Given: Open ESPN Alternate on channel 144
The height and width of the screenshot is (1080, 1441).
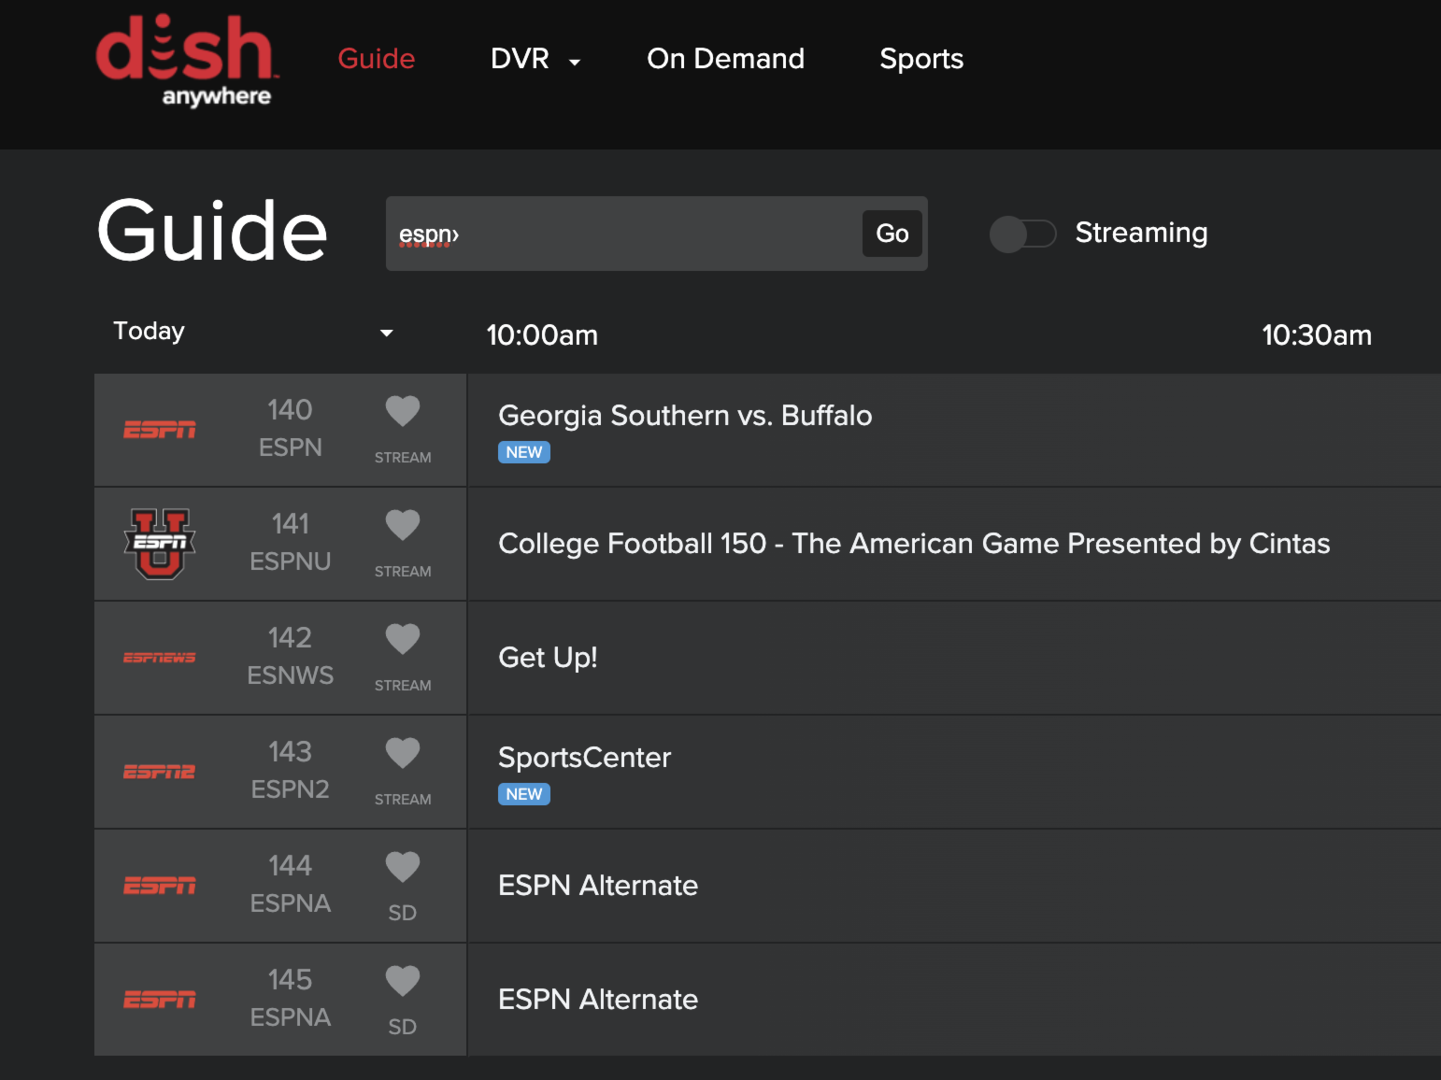Looking at the screenshot, I should [954, 886].
